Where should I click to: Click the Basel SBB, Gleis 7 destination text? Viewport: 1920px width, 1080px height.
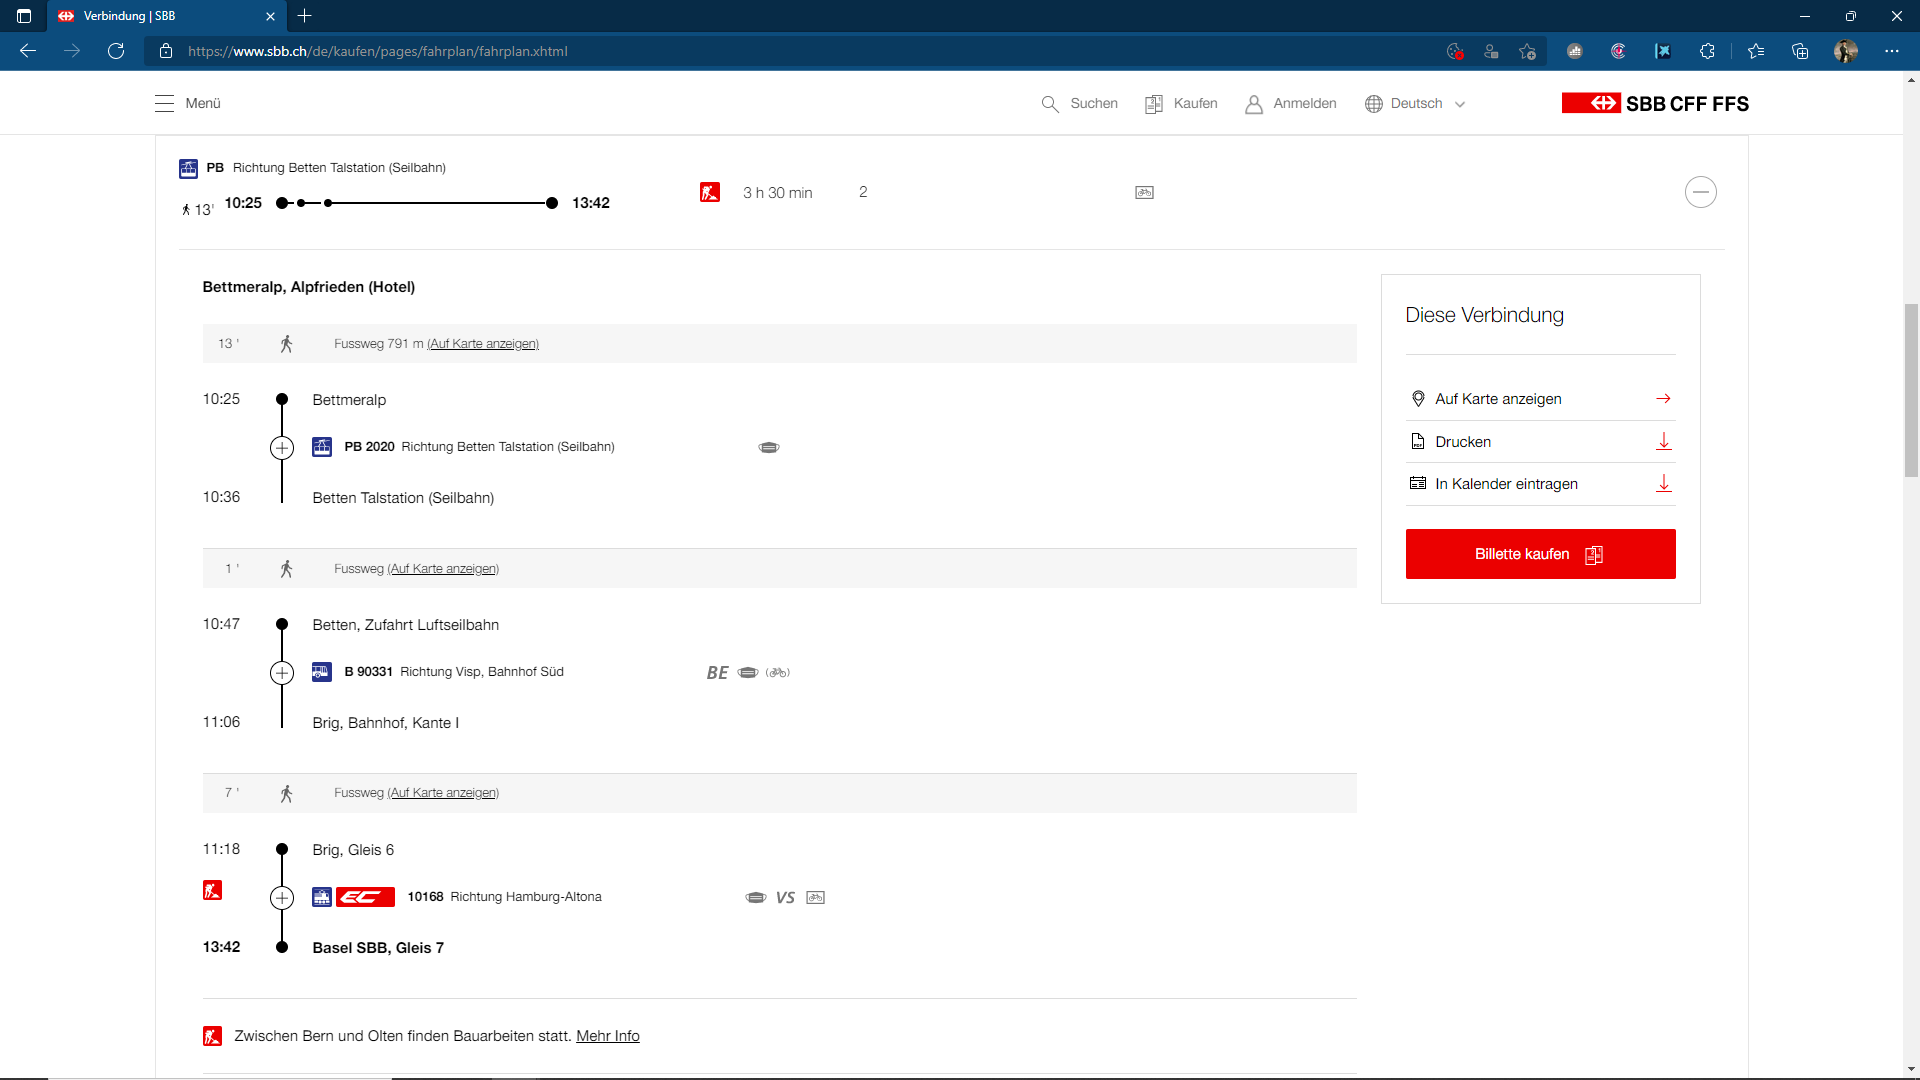(x=378, y=948)
